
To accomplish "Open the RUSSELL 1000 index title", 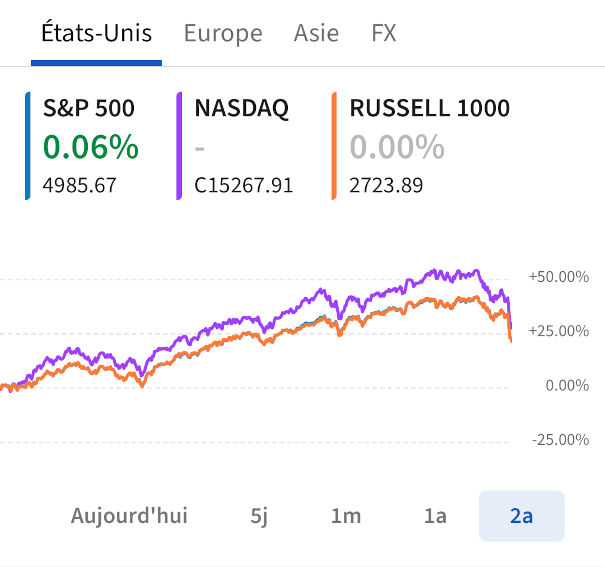I will [x=429, y=108].
